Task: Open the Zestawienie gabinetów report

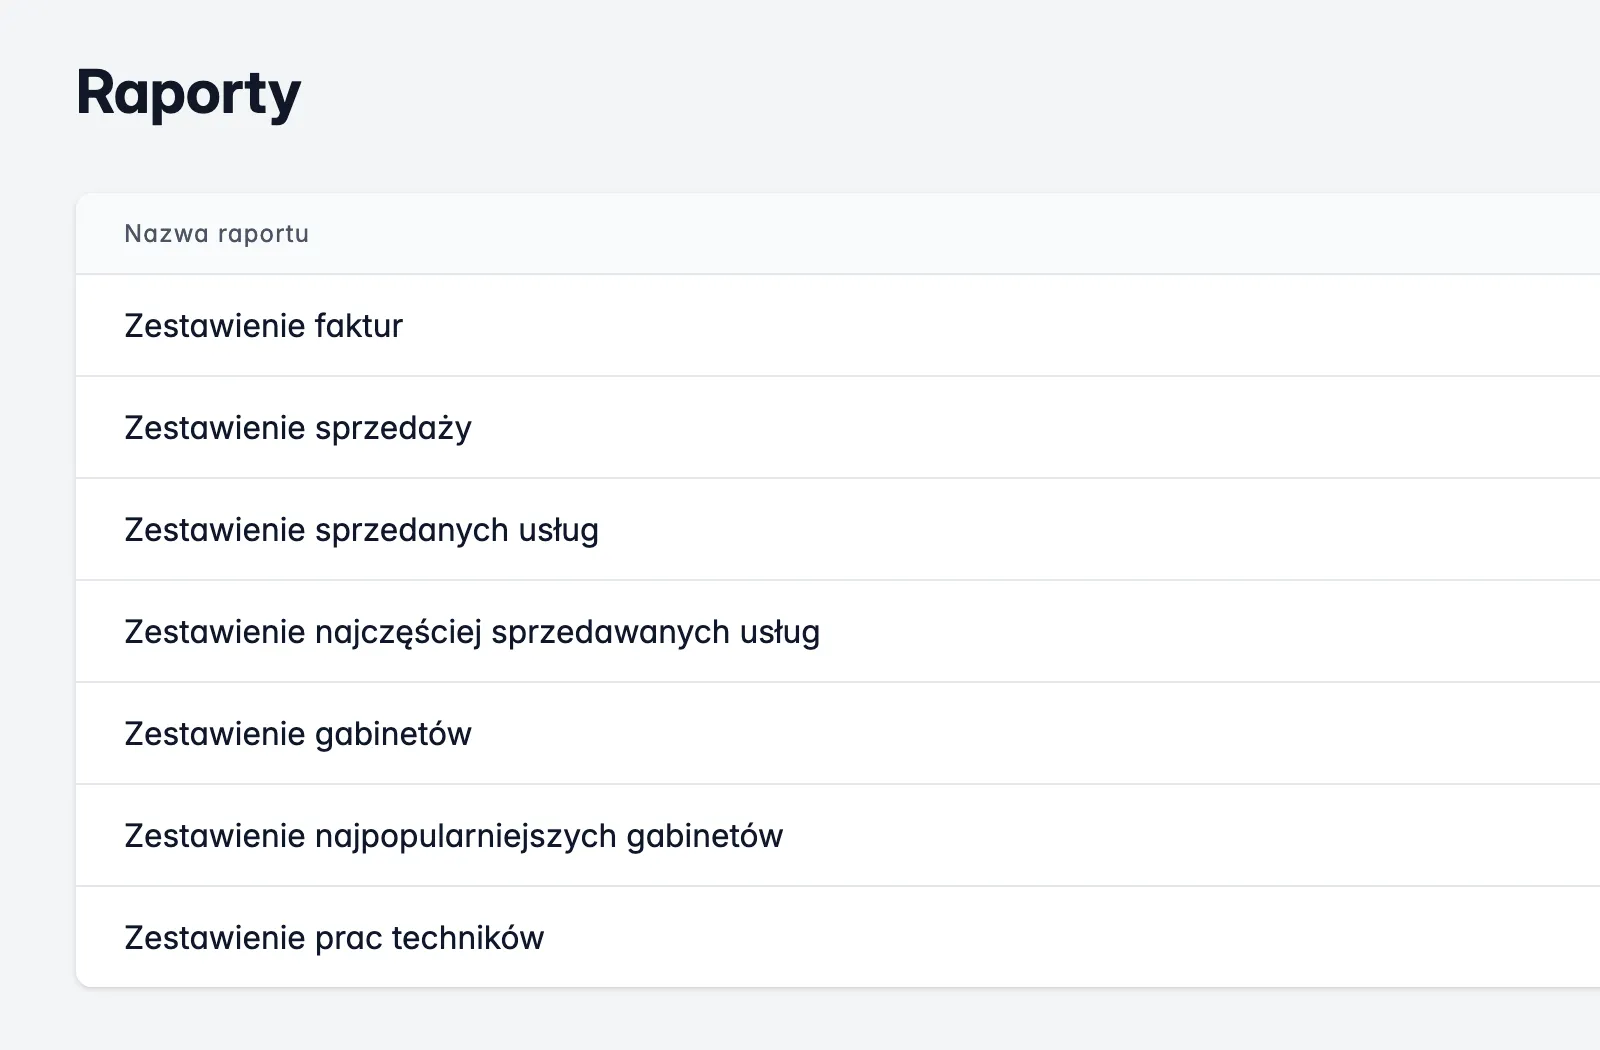Action: pos(297,734)
